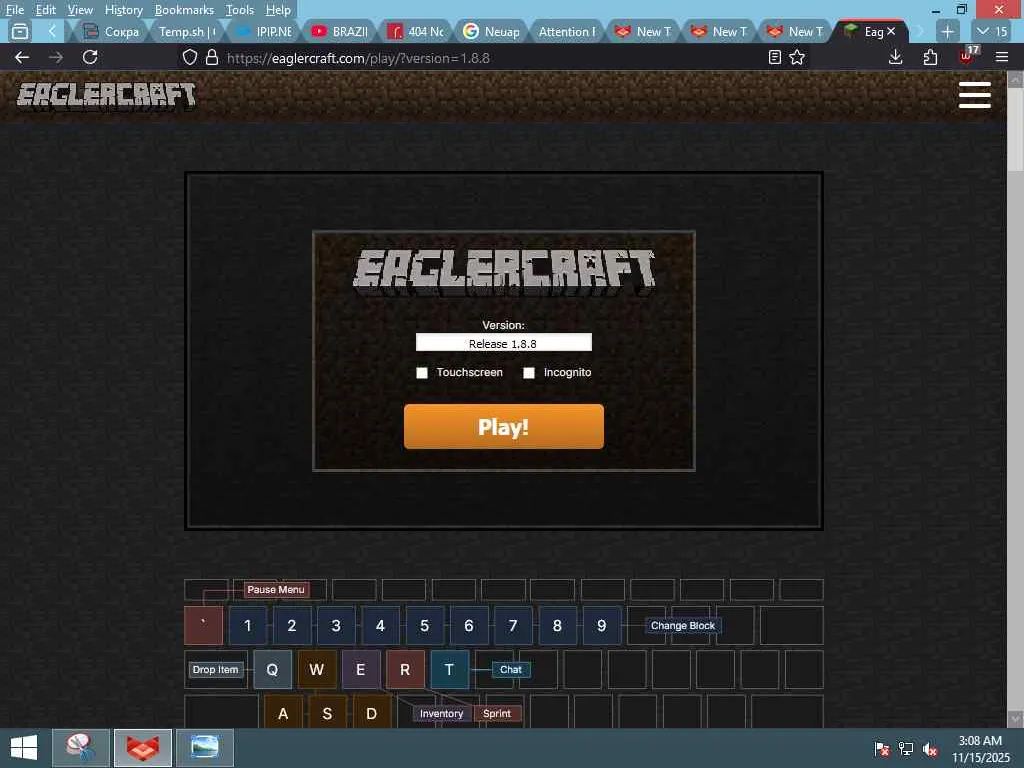Open the View menu
Image resolution: width=1024 pixels, height=768 pixels.
coord(80,10)
